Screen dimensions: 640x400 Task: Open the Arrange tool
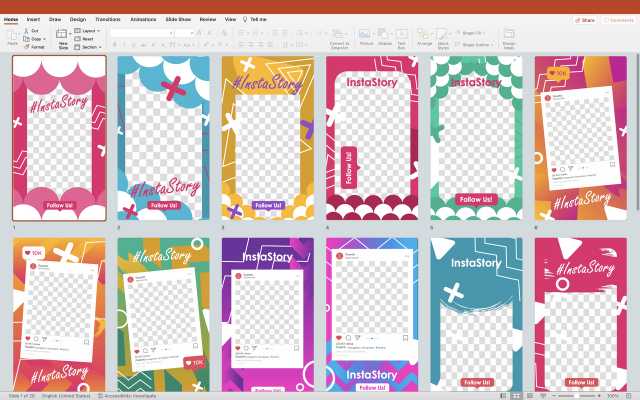coord(425,36)
